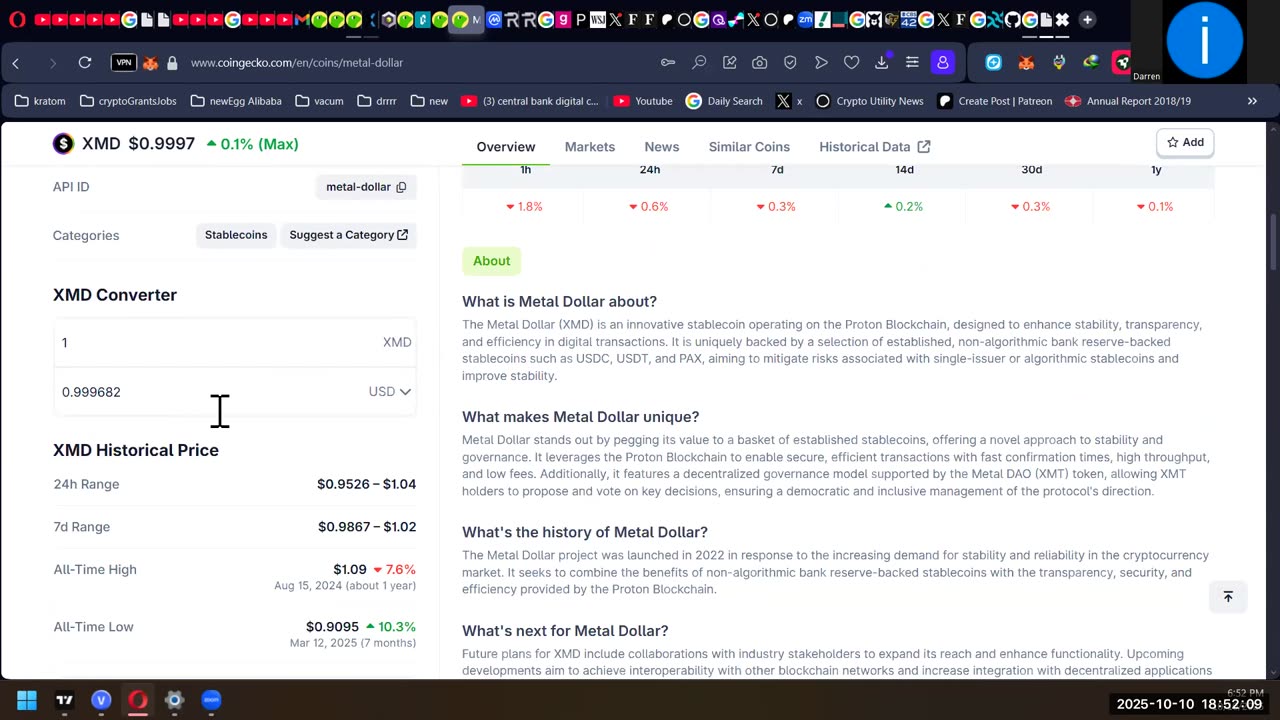
Task: Reload the CoinGecko page
Action: (x=85, y=63)
